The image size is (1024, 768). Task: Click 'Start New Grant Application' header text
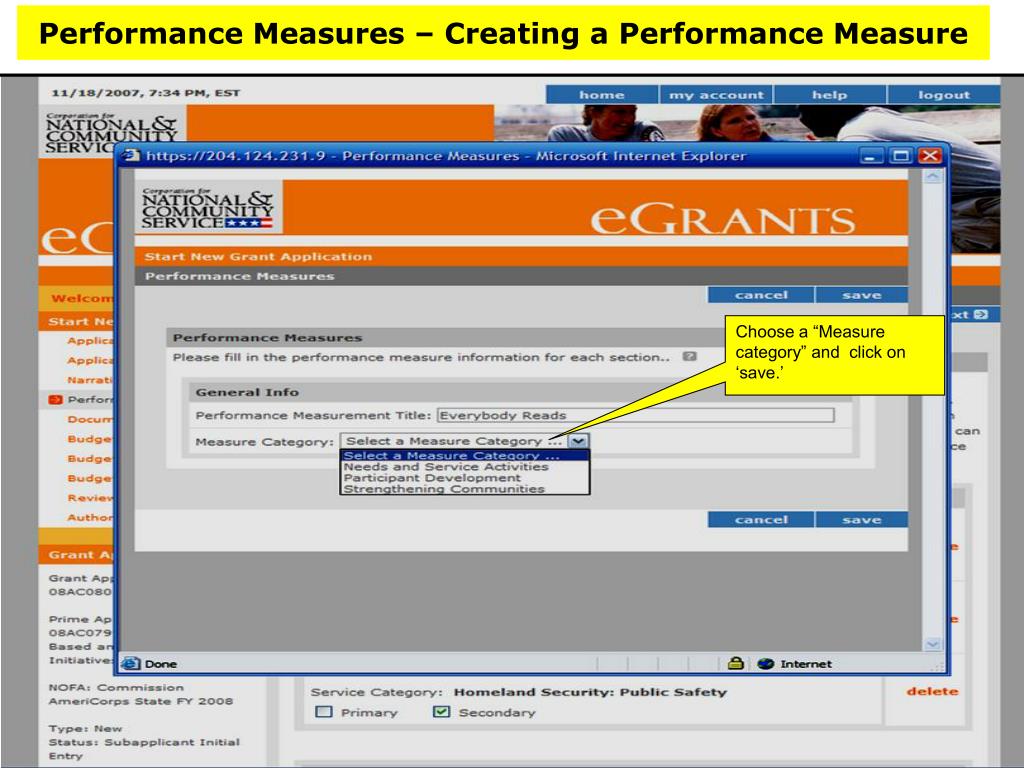[x=259, y=257]
